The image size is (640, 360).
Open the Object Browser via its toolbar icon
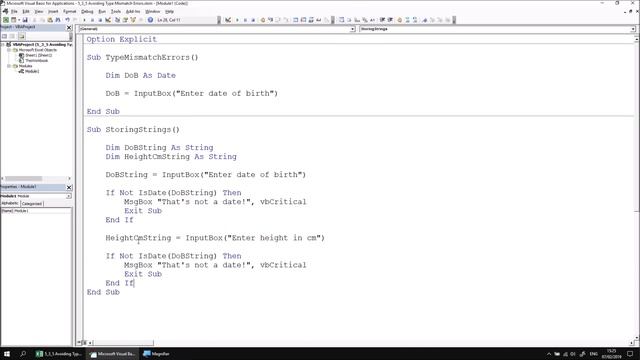click(133, 20)
